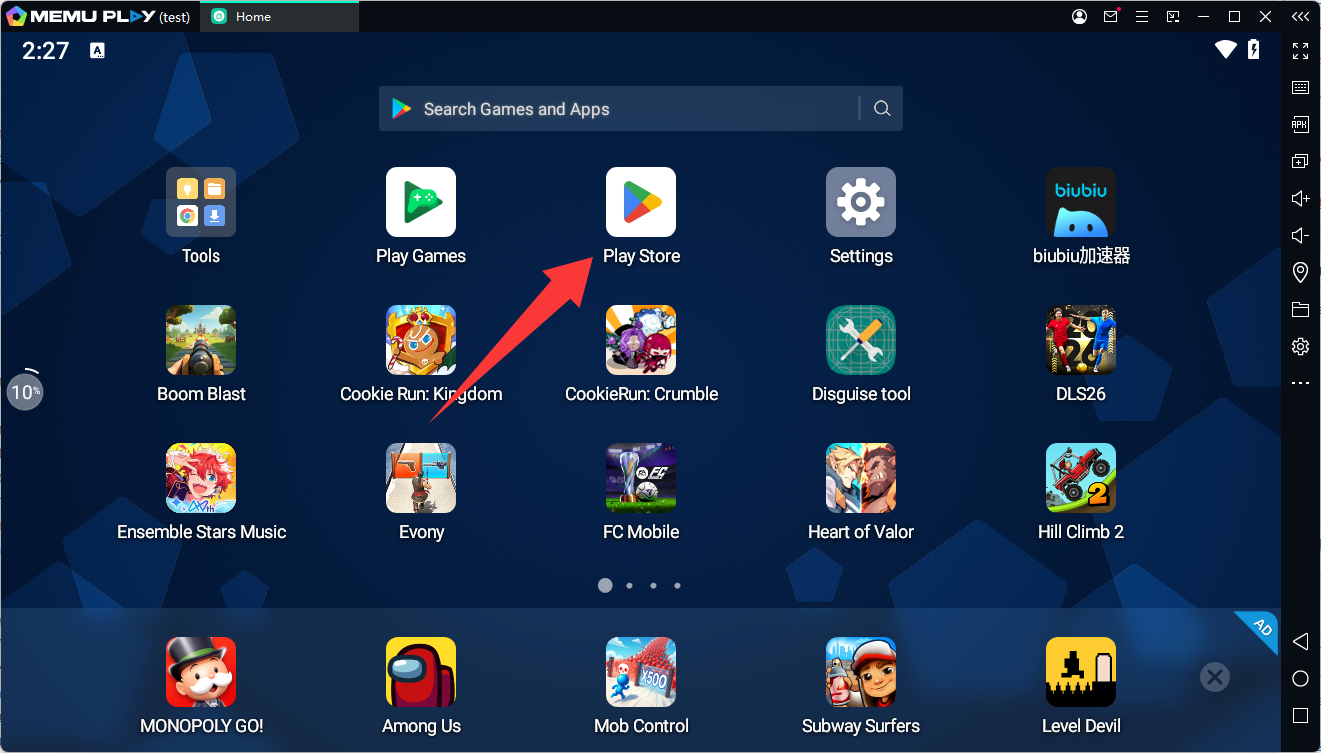Tap the Android home button

[x=1300, y=679]
